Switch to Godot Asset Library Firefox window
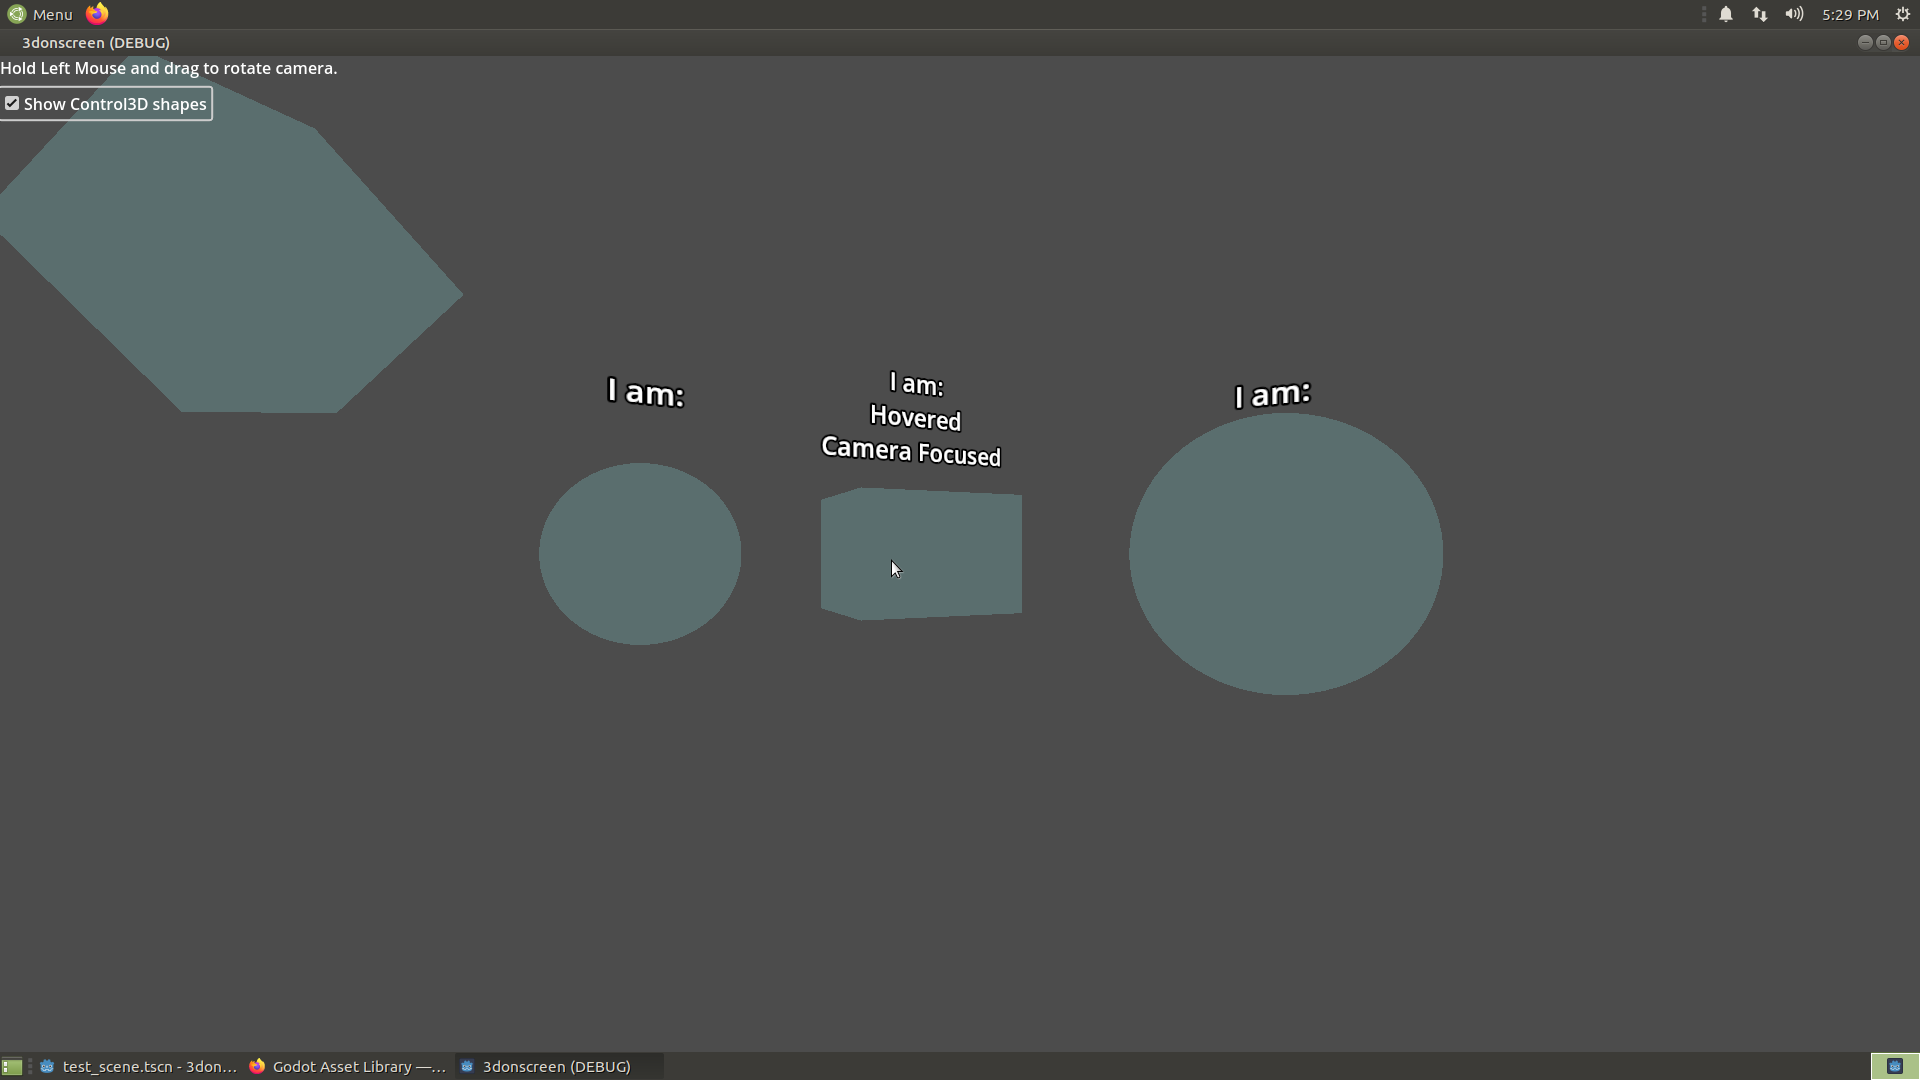The height and width of the screenshot is (1080, 1920). tap(348, 1067)
